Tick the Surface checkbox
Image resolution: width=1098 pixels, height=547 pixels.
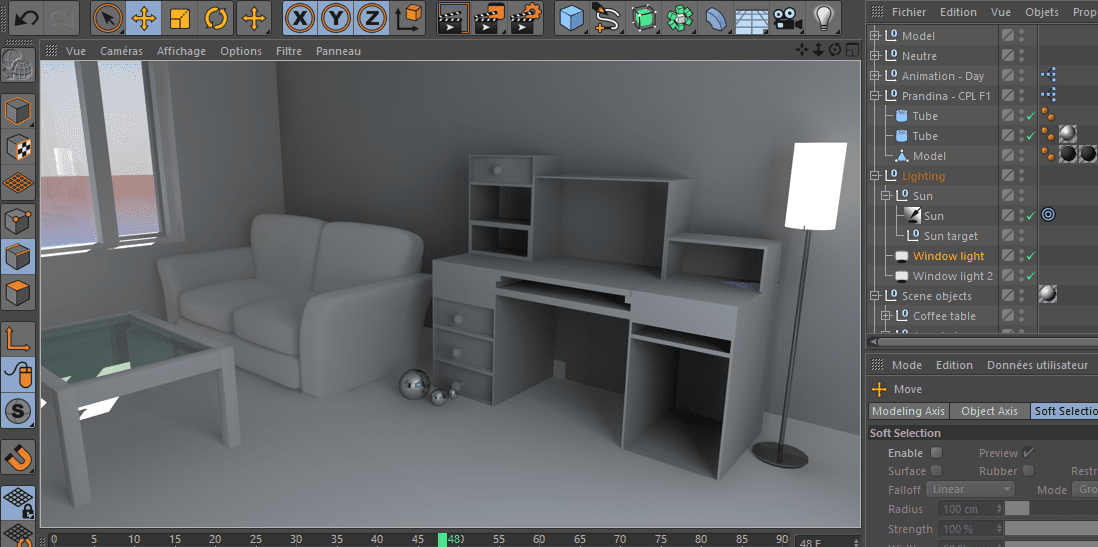coord(937,471)
